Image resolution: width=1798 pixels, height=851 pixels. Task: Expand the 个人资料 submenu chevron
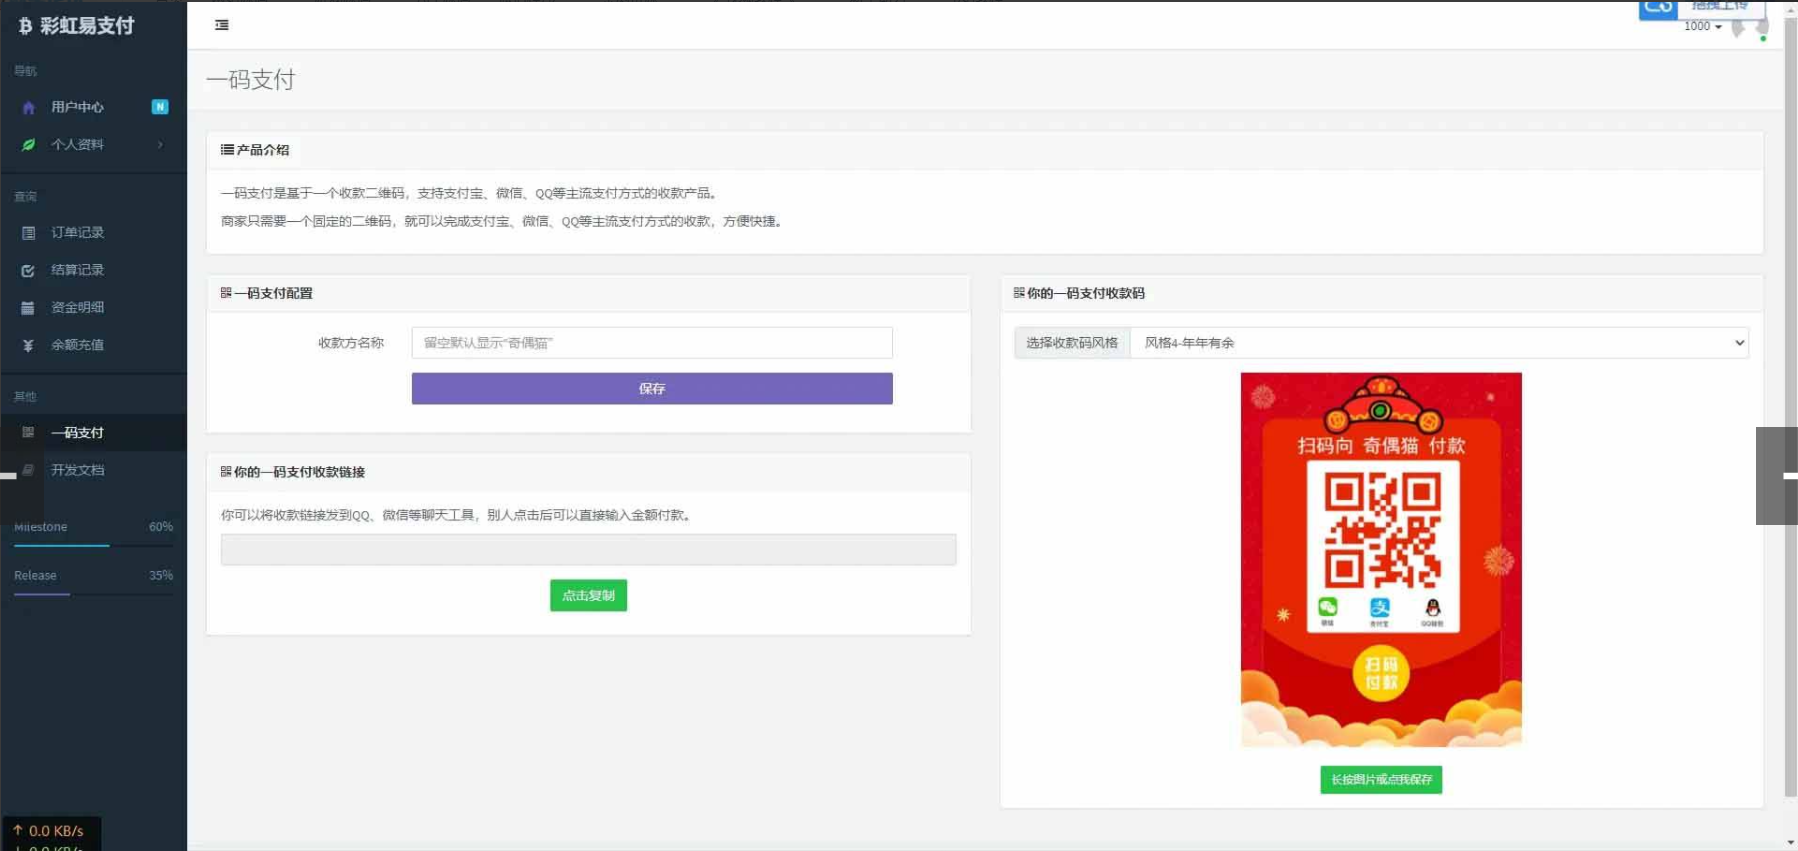point(160,145)
